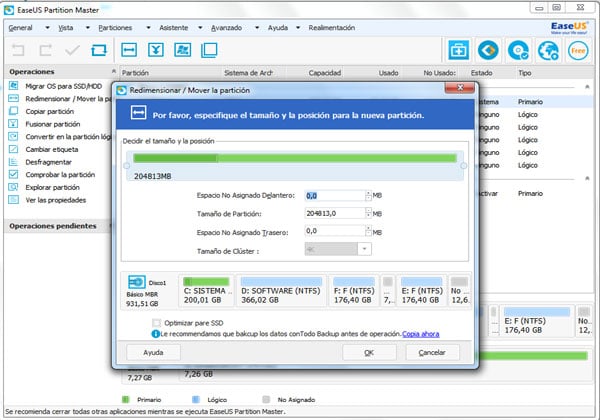Select C: SISTEMA partition block in dialog
This screenshot has width=600, height=420.
coord(207,291)
